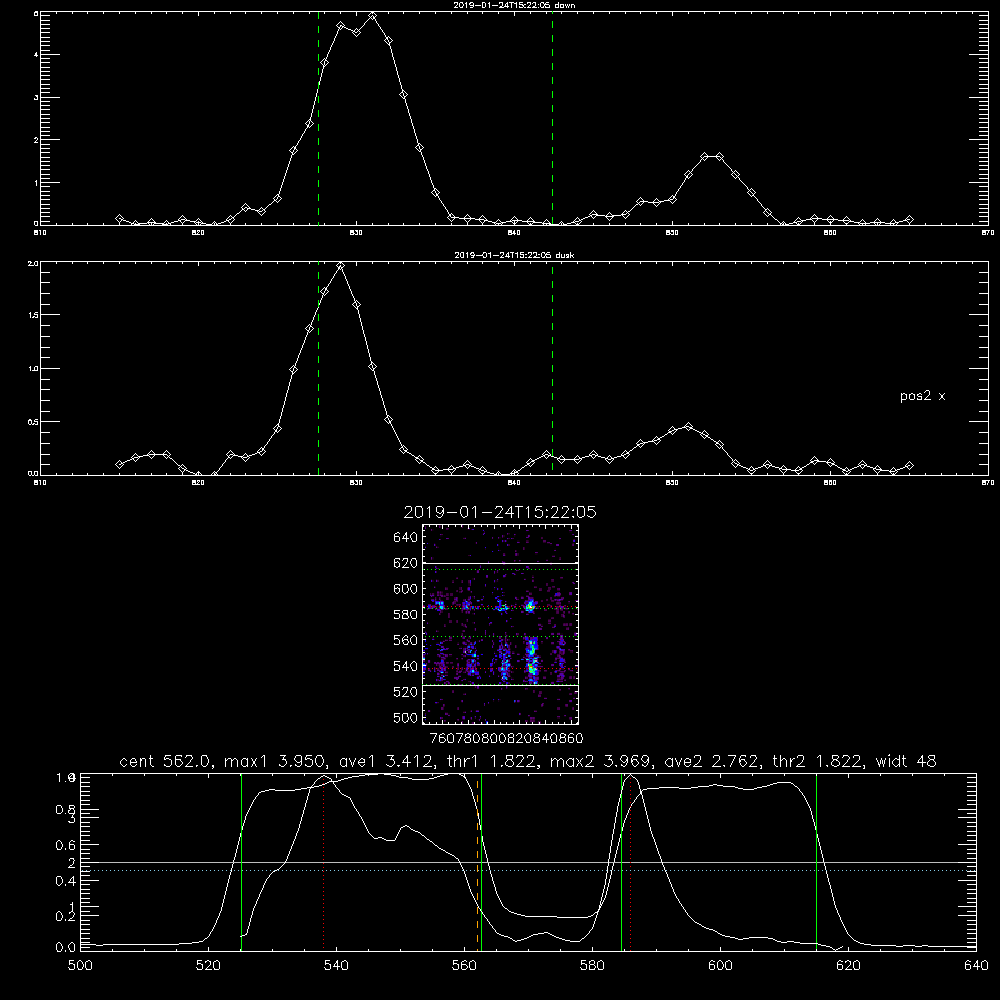1000x1000 pixels.
Task: Click the dotted horizontal line in bottom plot
Action: pos(528,871)
